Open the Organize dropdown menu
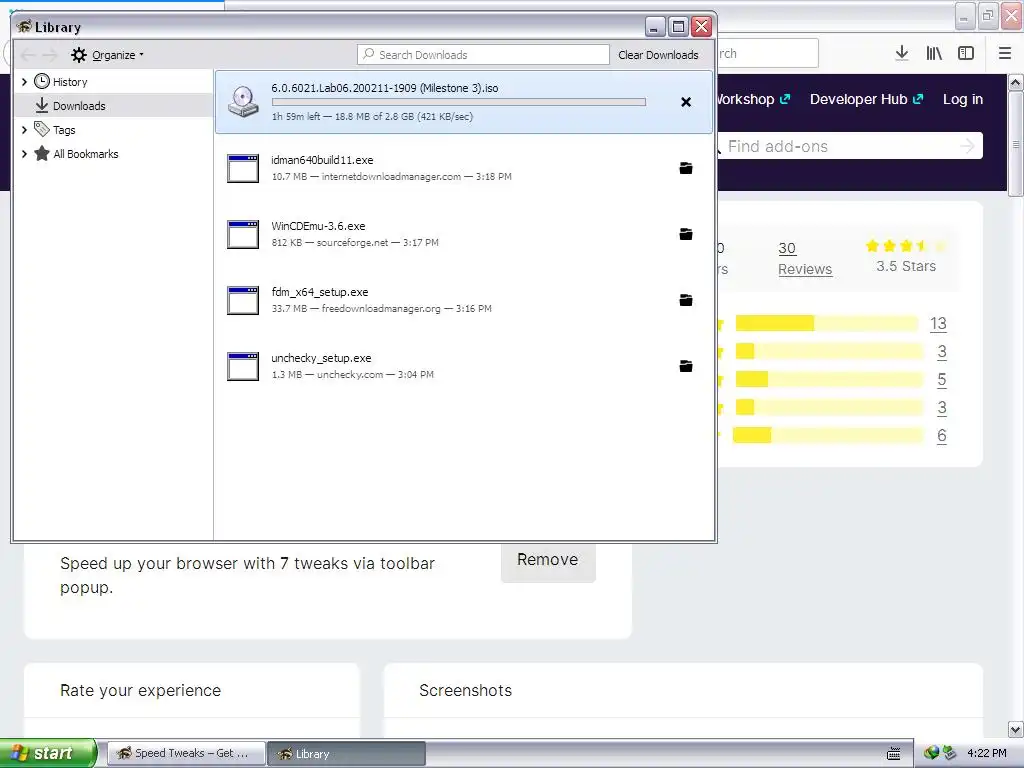The image size is (1024, 768). (x=108, y=55)
